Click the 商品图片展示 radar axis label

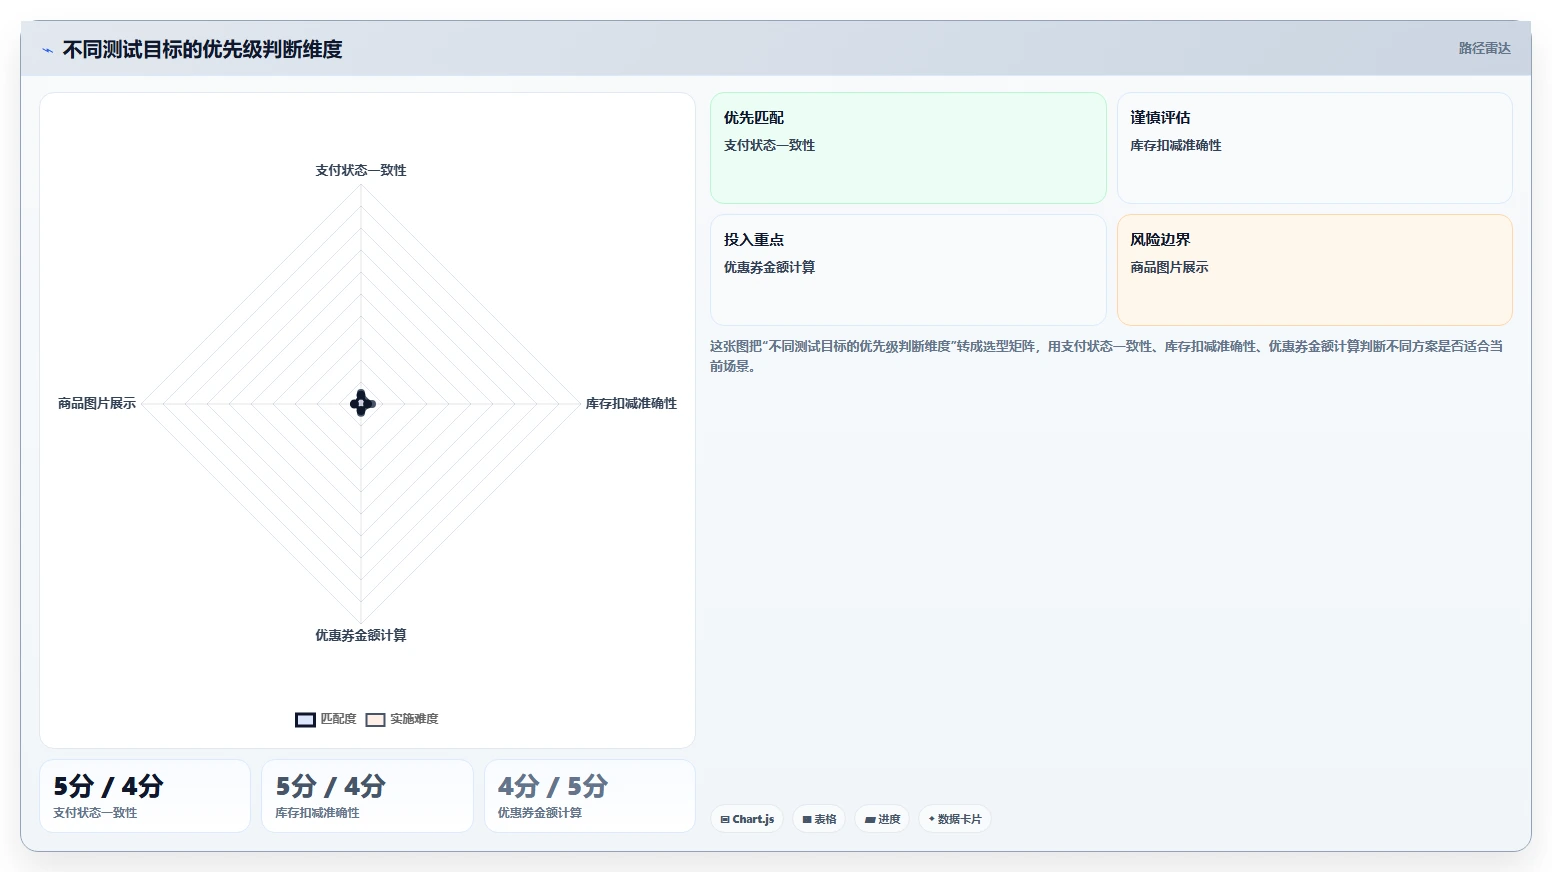97,403
